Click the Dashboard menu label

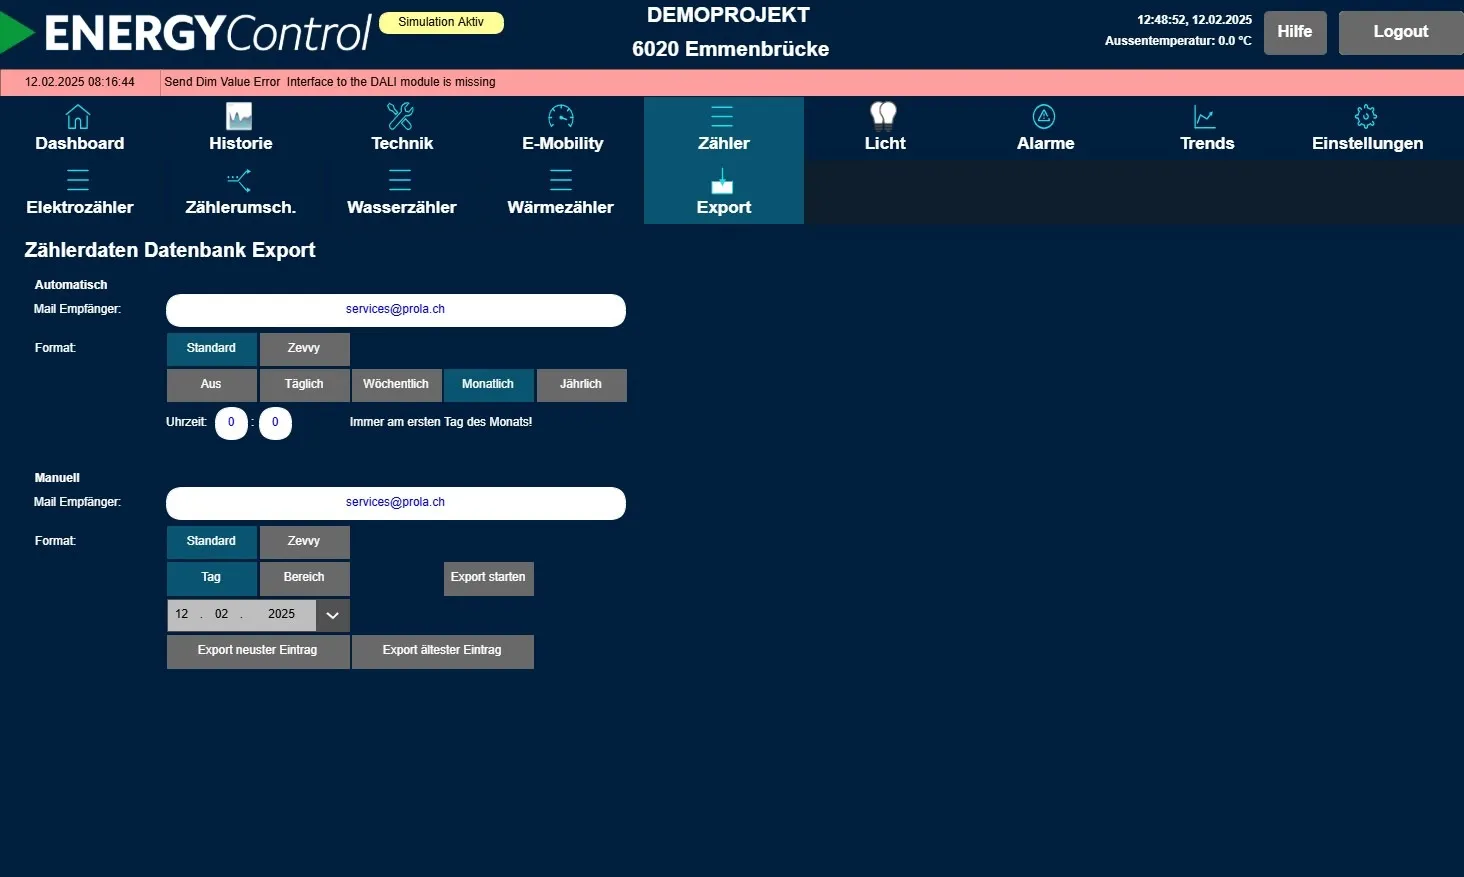pos(80,143)
